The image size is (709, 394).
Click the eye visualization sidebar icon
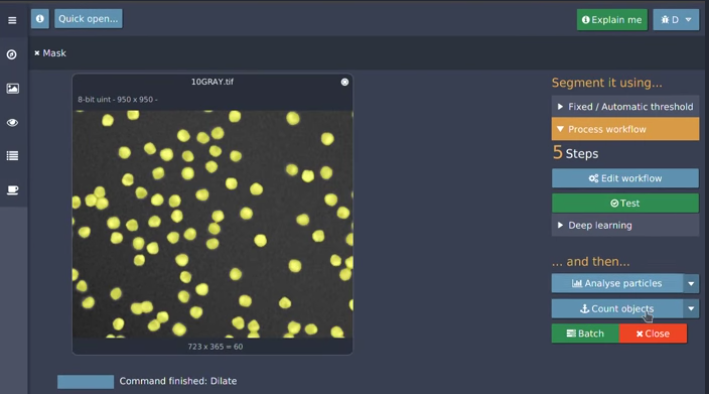pyautogui.click(x=12, y=123)
